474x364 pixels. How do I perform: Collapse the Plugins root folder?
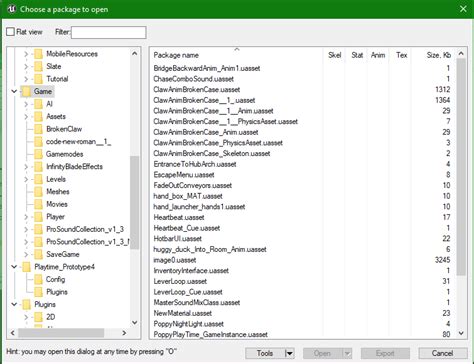(14, 304)
